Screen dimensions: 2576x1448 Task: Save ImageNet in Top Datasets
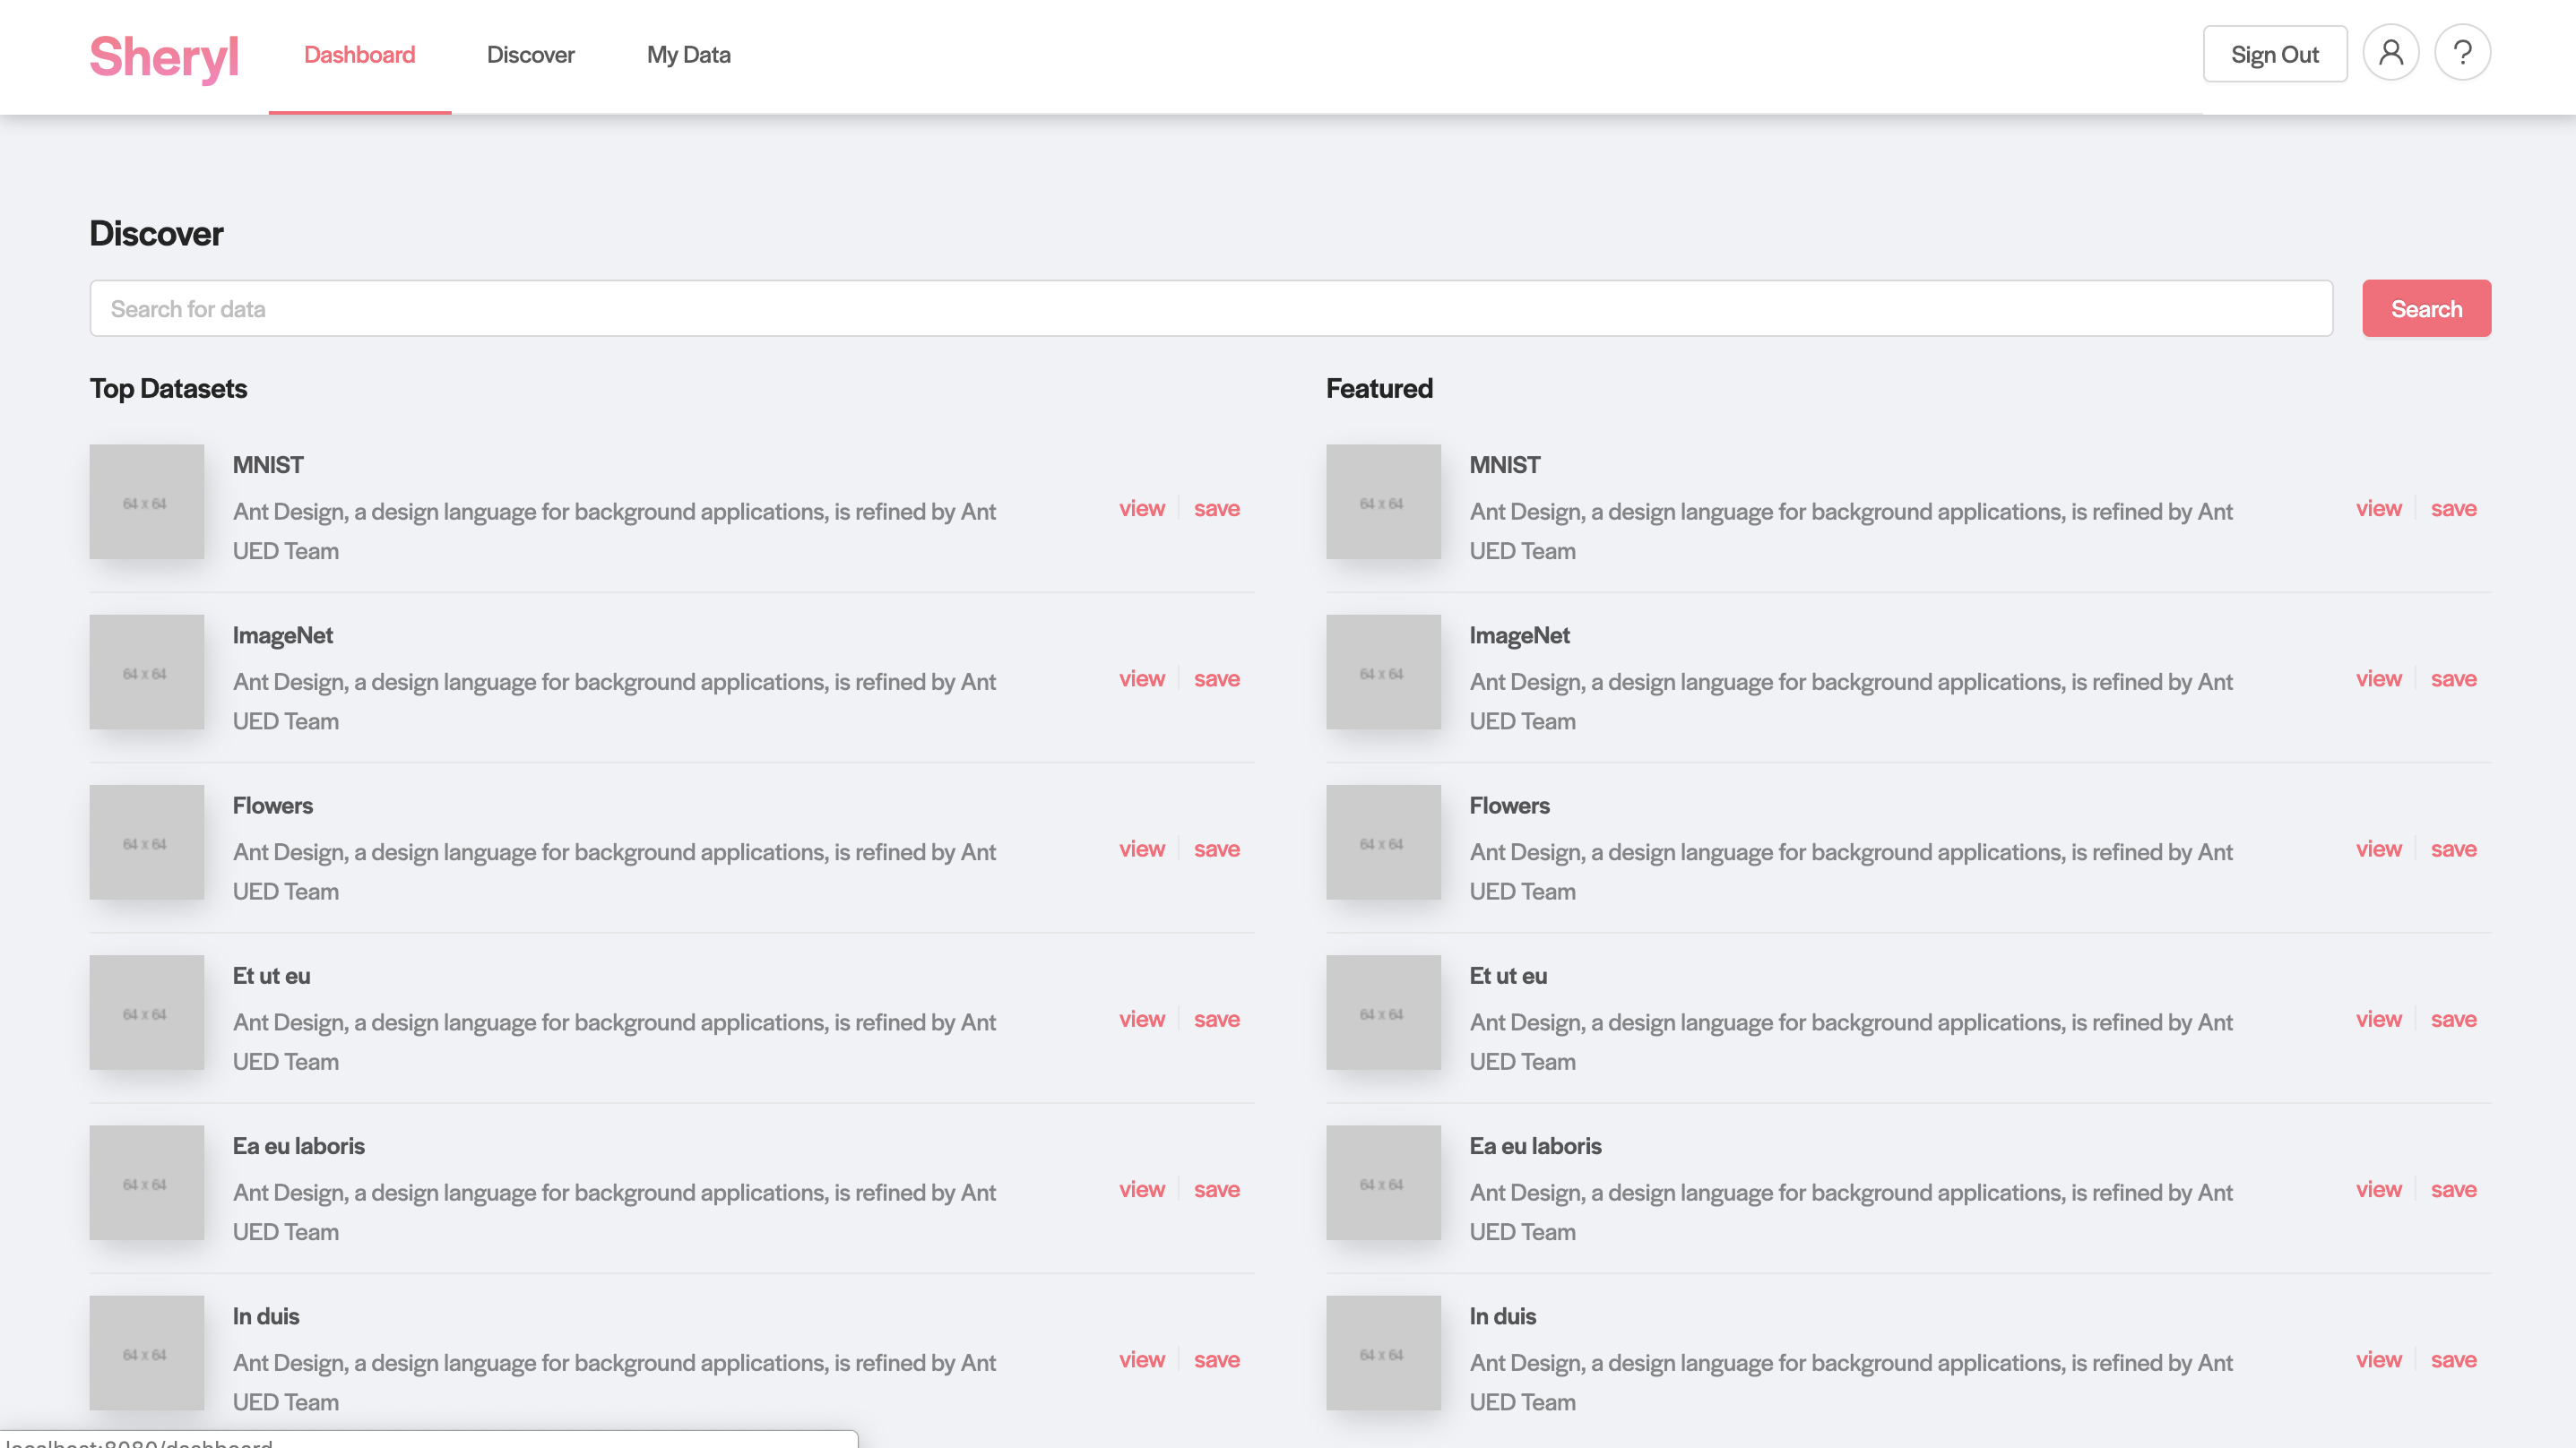click(1216, 679)
